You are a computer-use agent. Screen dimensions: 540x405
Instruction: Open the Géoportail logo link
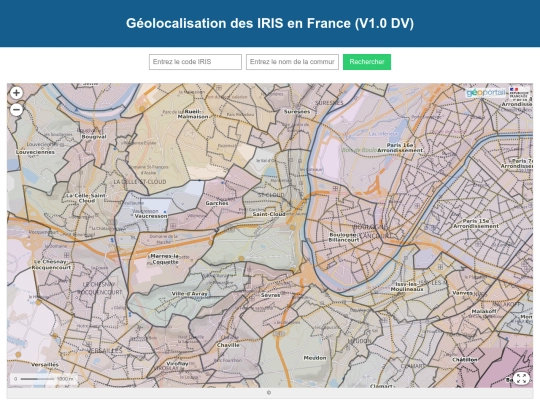(x=486, y=93)
